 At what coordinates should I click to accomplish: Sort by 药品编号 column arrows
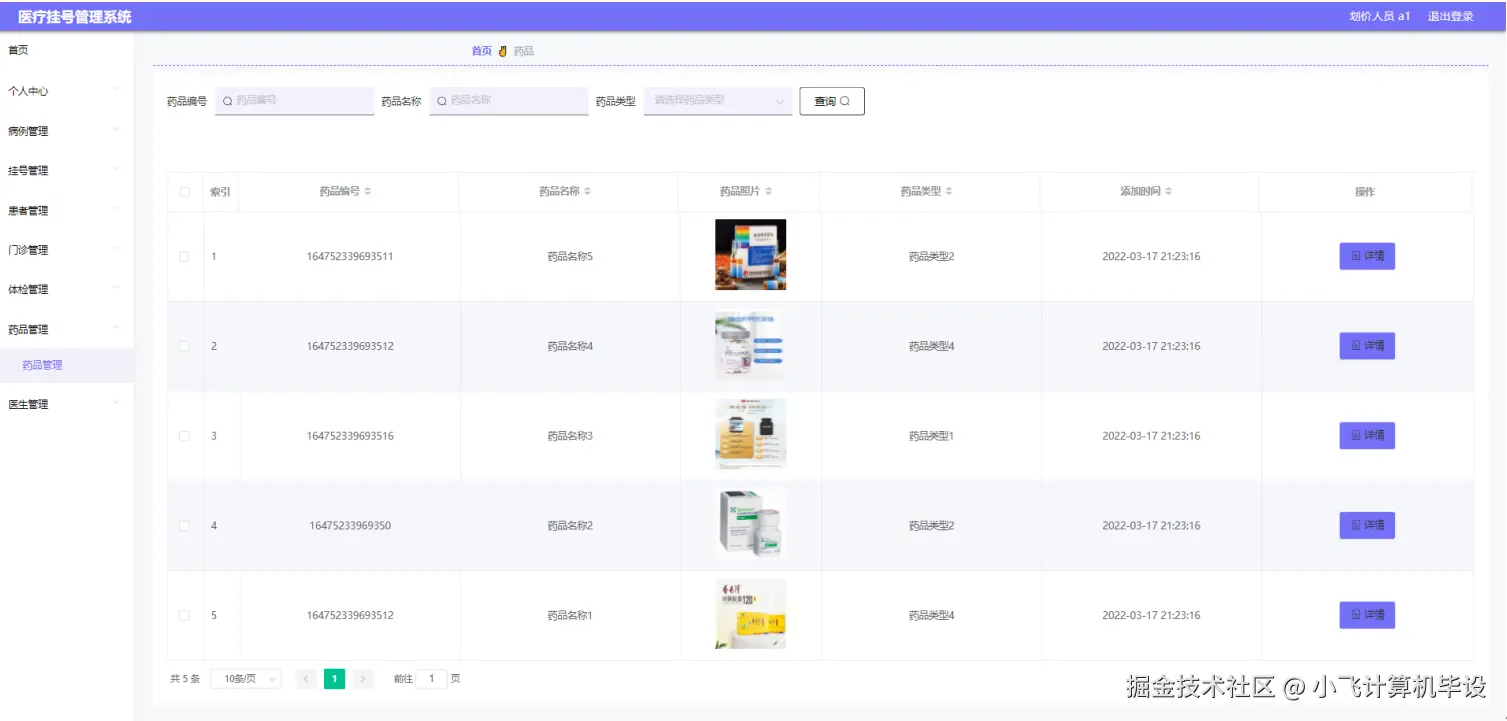click(x=368, y=192)
